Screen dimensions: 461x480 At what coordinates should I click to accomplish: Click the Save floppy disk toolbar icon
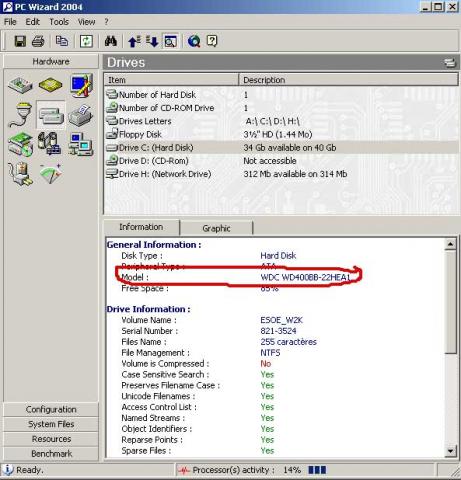click(x=20, y=41)
